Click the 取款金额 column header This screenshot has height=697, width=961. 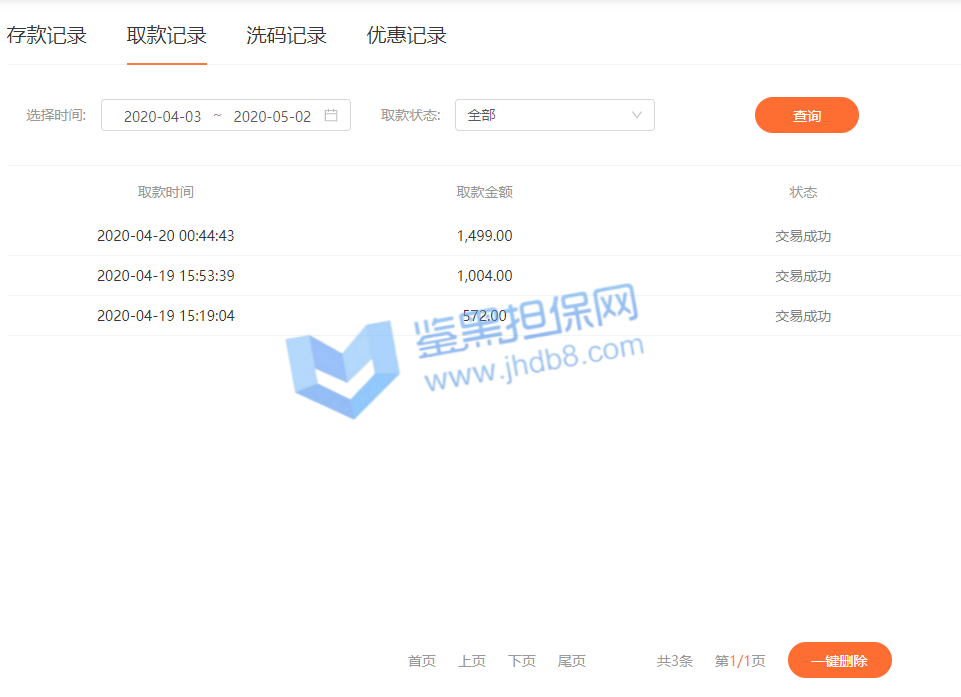pyautogui.click(x=484, y=192)
